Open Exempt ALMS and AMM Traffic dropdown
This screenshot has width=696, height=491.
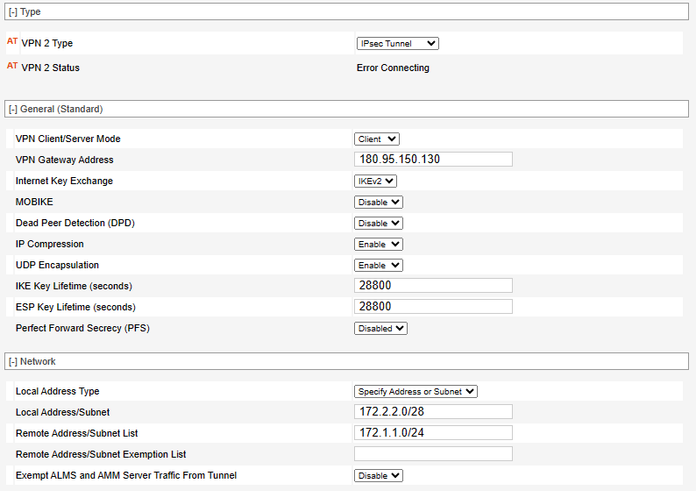point(378,475)
